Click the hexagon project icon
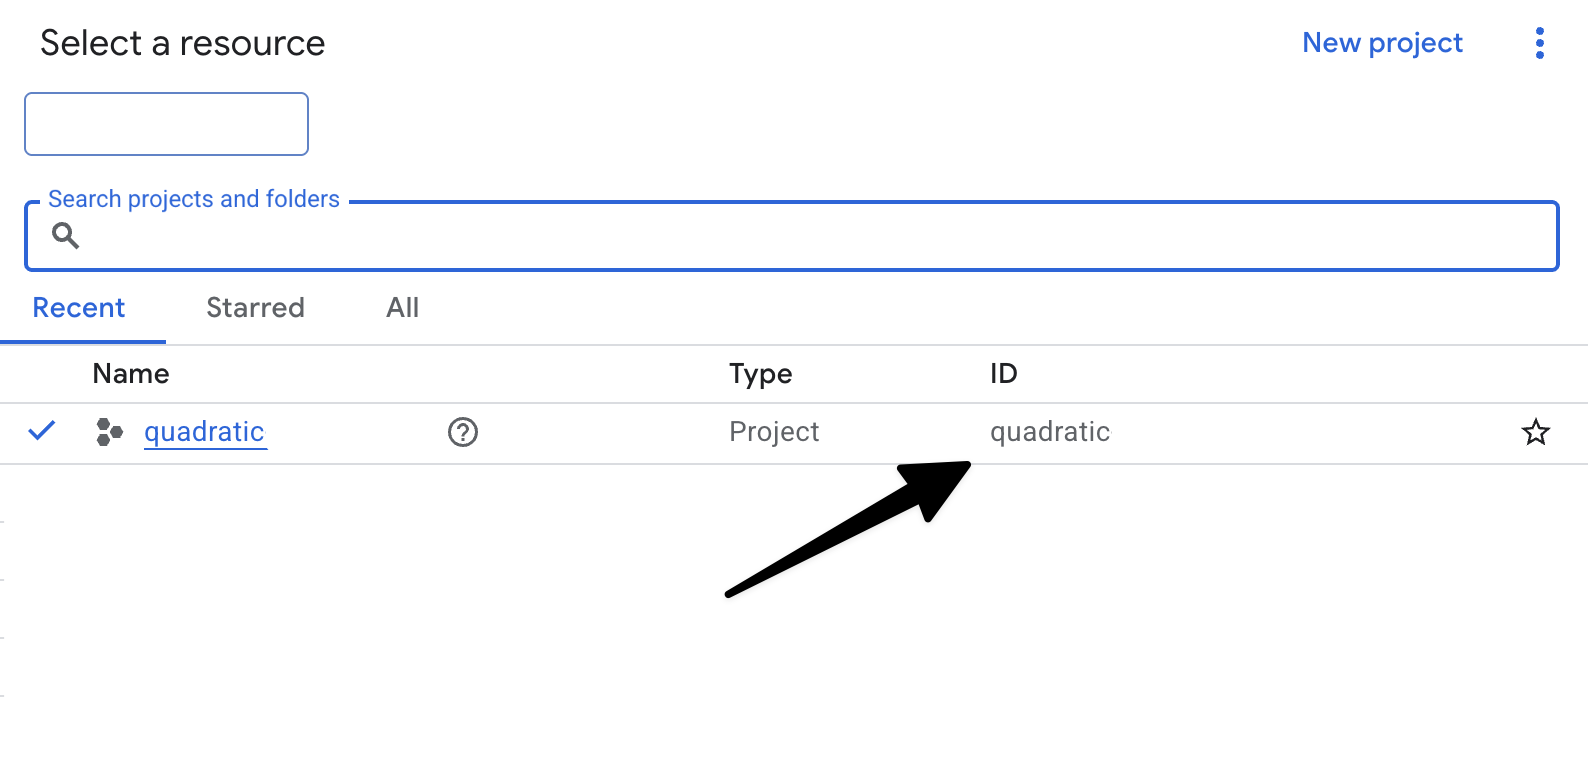The width and height of the screenshot is (1588, 757). [x=109, y=432]
